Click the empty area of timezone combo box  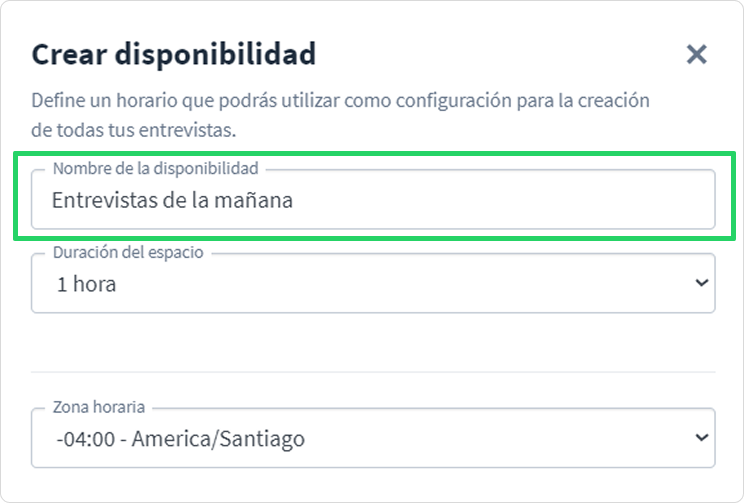(498, 439)
